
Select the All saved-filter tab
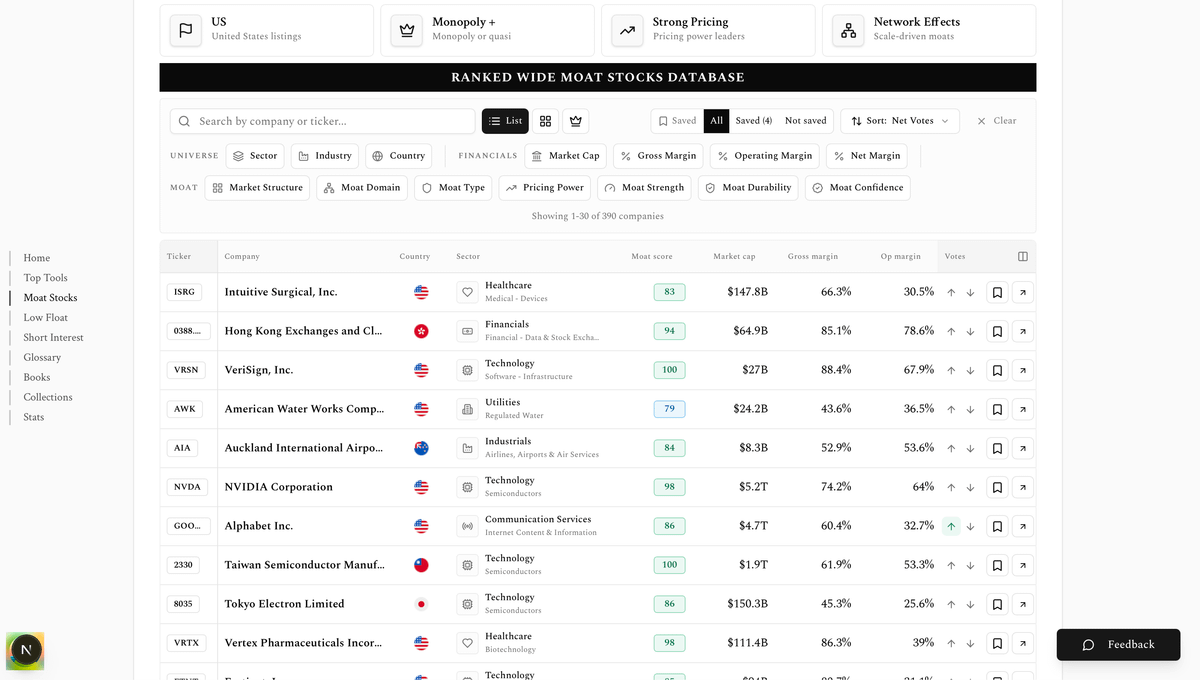pyautogui.click(x=716, y=121)
